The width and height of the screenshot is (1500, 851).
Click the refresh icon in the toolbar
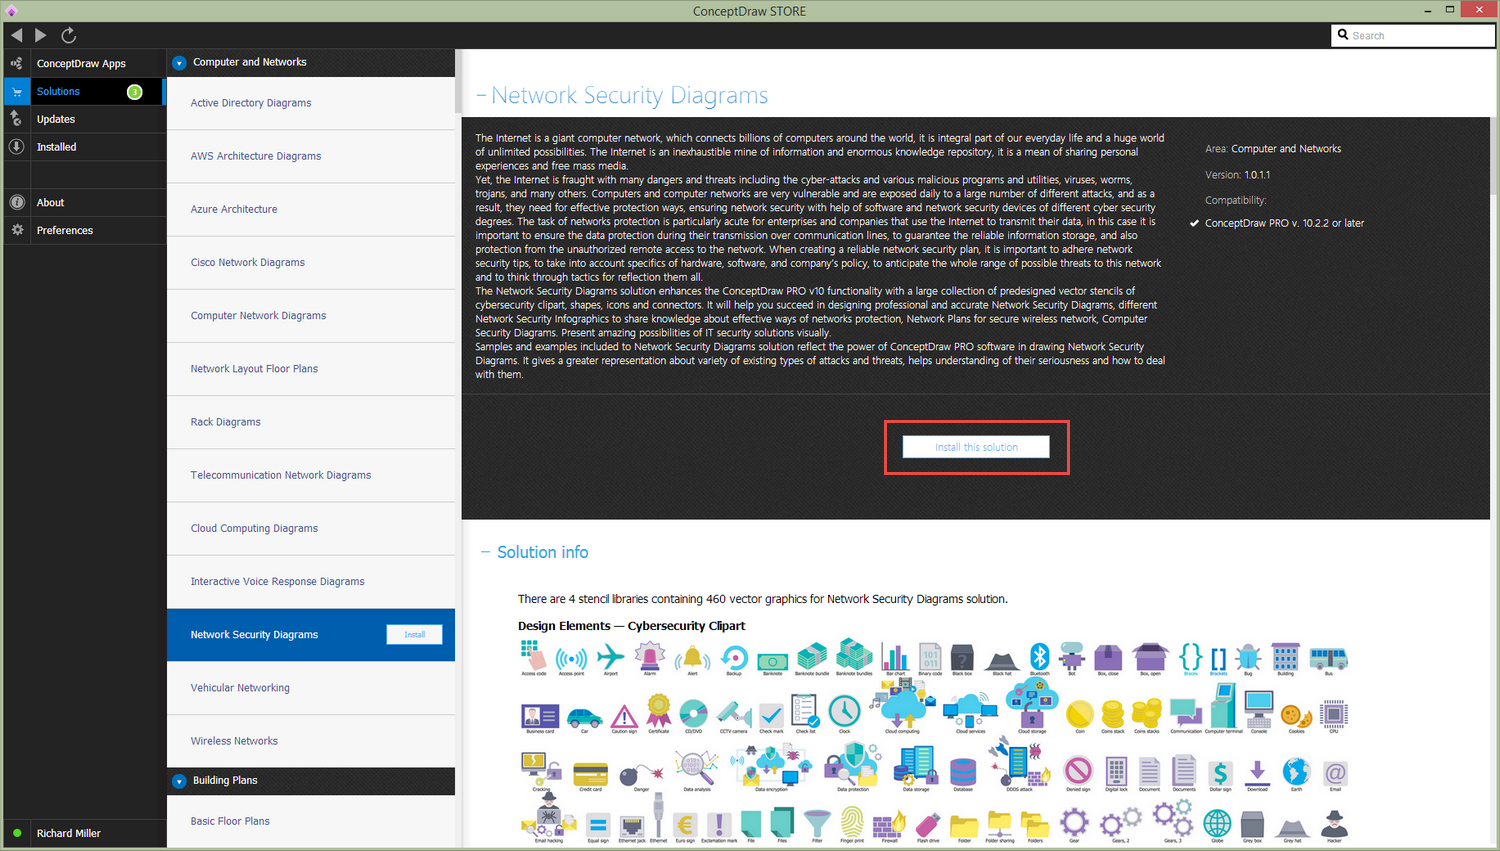tap(69, 35)
